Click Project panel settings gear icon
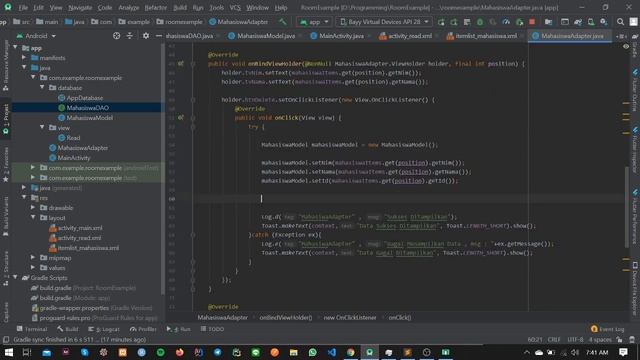This screenshot has height=360, width=640. pos(146,36)
